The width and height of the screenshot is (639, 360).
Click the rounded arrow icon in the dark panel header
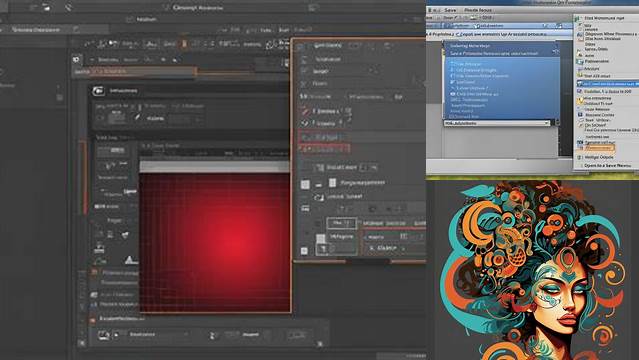98,91
